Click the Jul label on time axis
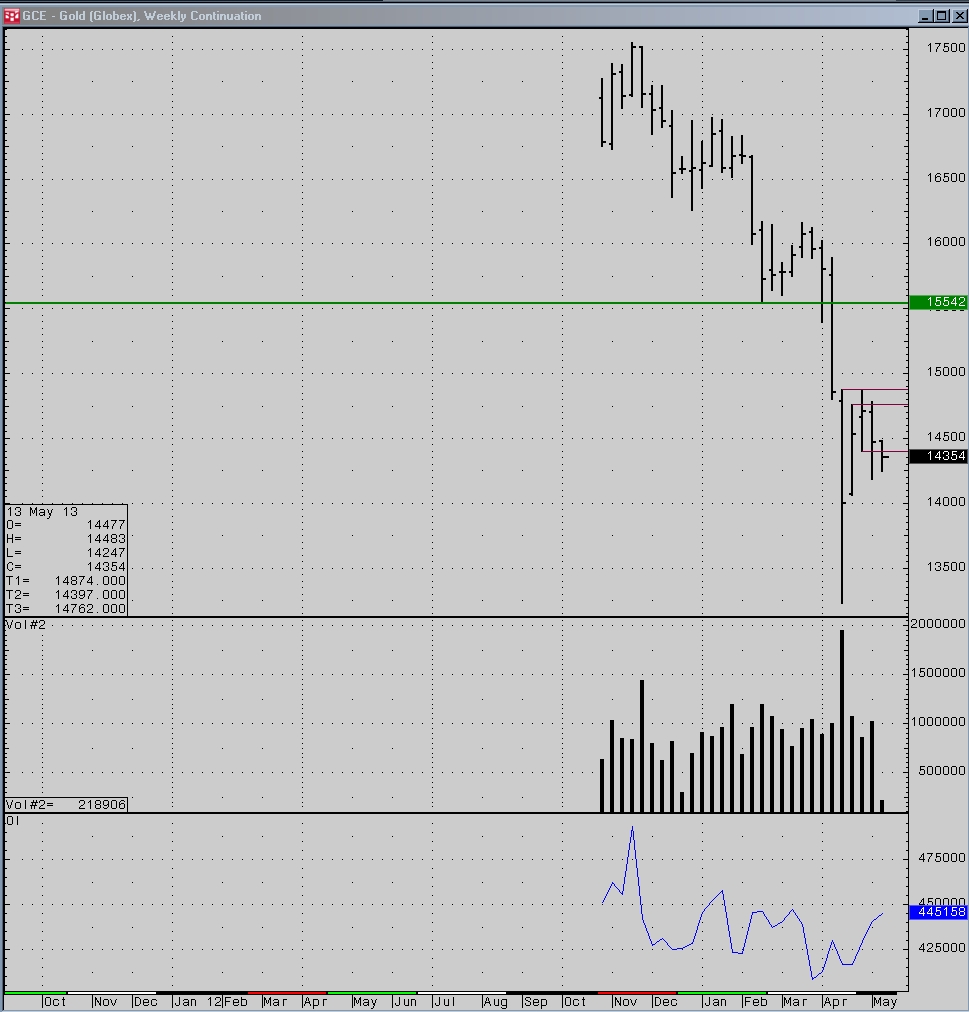 point(445,1002)
